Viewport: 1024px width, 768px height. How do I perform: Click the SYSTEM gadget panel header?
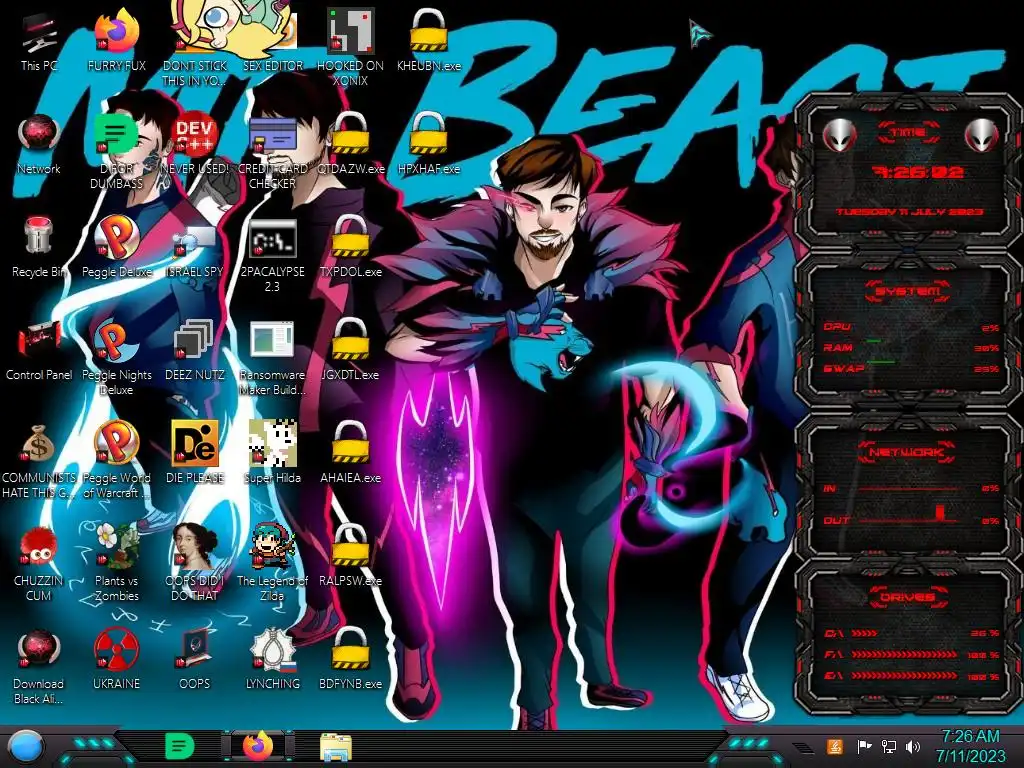pos(908,291)
